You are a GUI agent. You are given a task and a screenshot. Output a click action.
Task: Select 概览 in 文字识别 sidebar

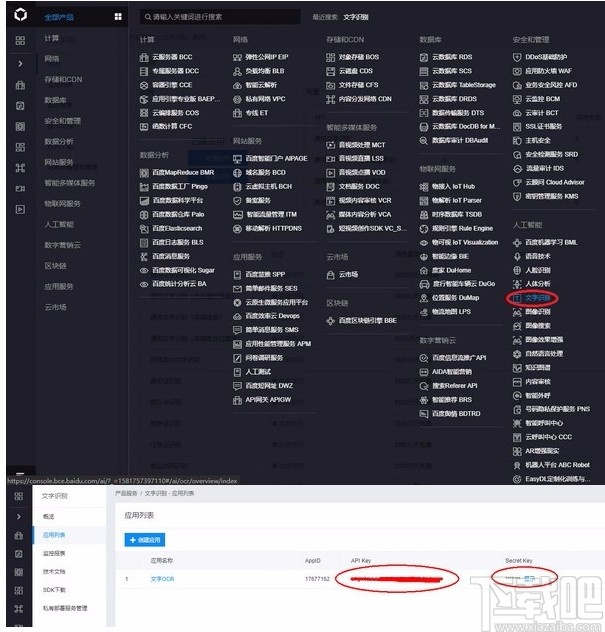pyautogui.click(x=48, y=516)
